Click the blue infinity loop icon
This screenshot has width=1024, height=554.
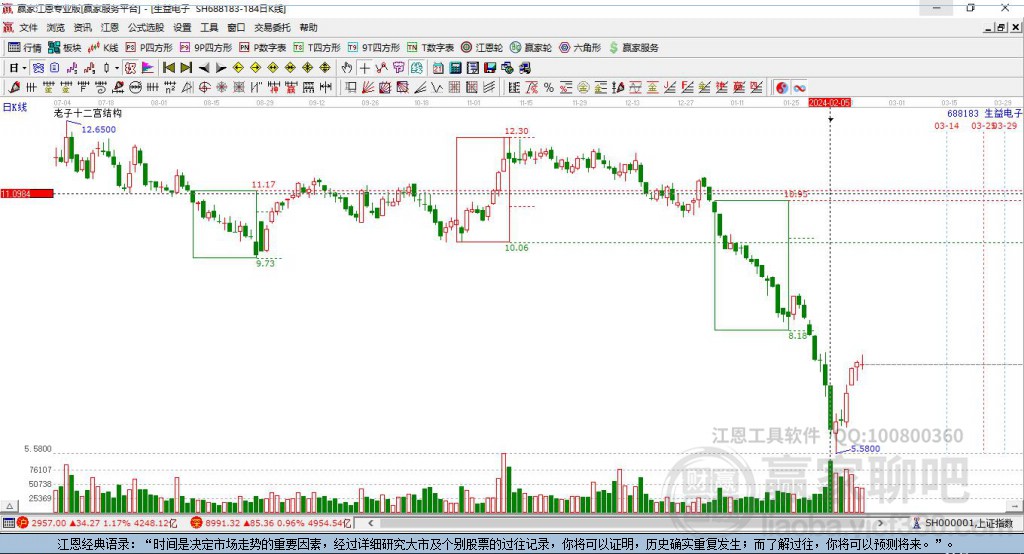tap(799, 88)
